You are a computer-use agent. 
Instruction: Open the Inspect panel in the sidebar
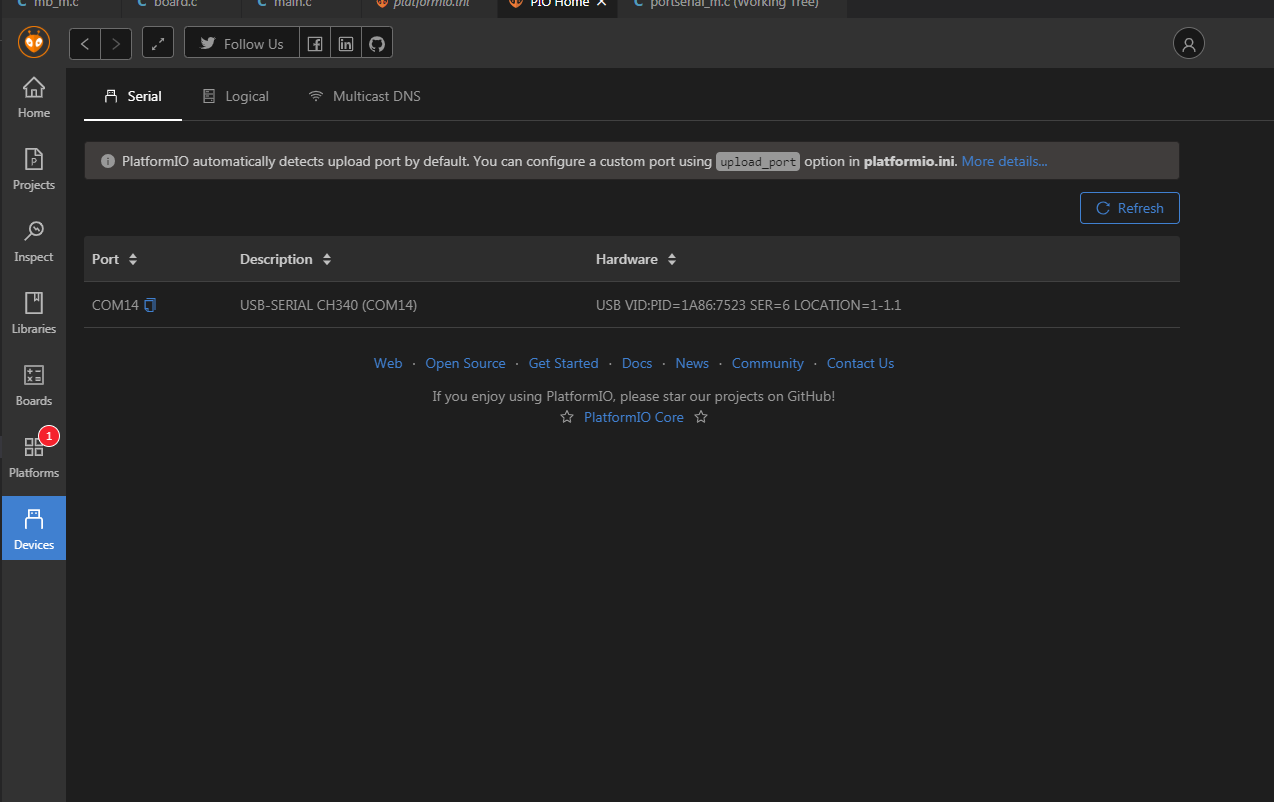click(33, 242)
